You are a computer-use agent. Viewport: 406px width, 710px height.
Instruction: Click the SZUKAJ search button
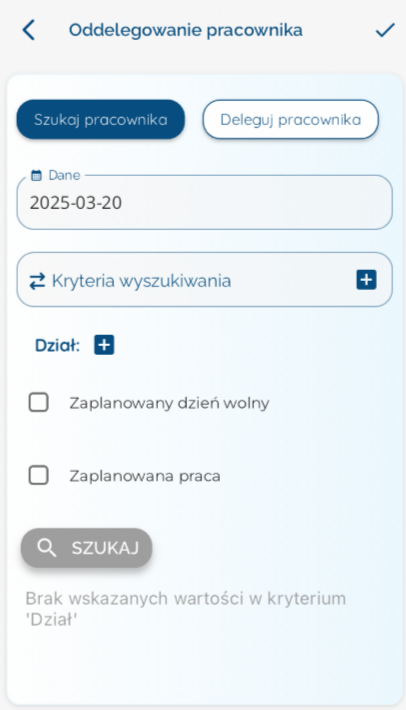[x=86, y=548]
